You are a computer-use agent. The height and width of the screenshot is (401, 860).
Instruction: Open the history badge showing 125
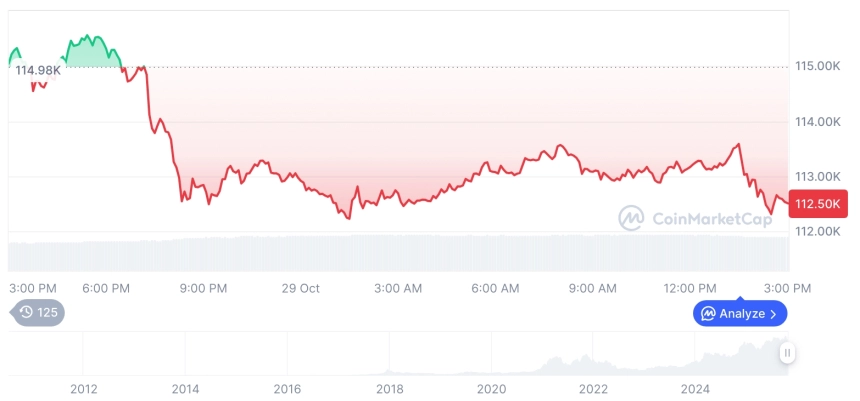point(37,313)
